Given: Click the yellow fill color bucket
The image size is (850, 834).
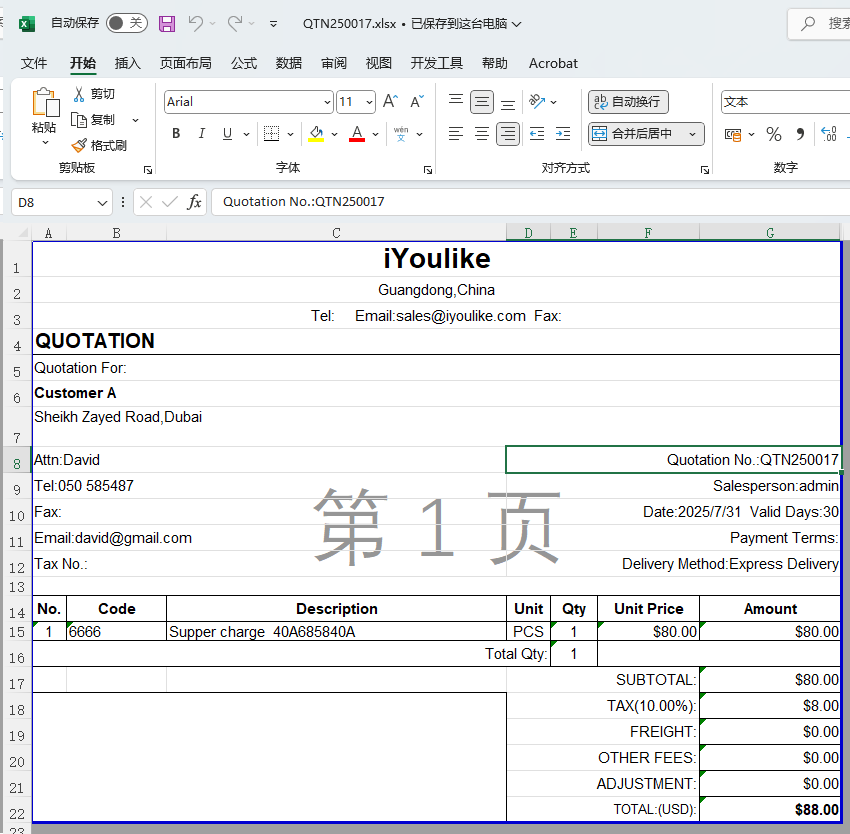Looking at the screenshot, I should click(316, 134).
